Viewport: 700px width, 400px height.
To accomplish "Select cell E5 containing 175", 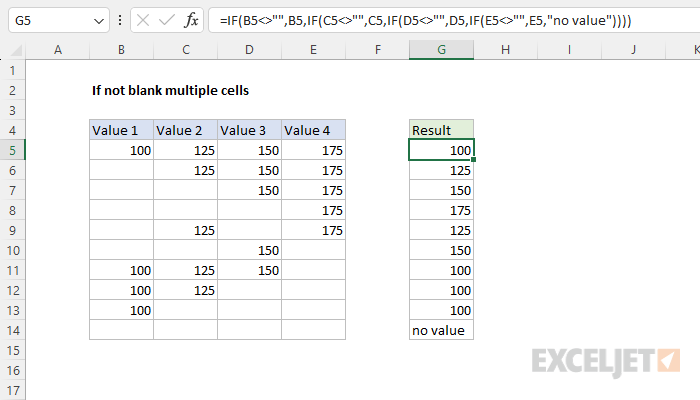I will (x=313, y=150).
